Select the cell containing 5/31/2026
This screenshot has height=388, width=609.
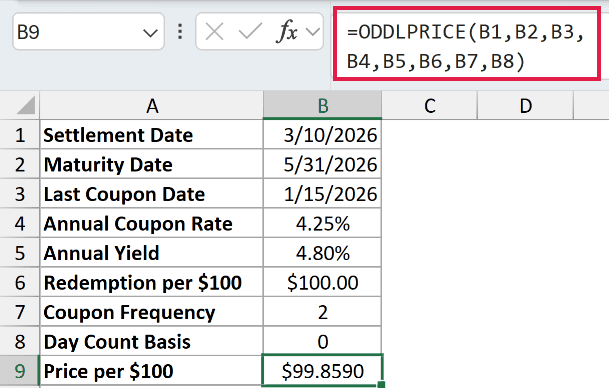tap(322, 164)
